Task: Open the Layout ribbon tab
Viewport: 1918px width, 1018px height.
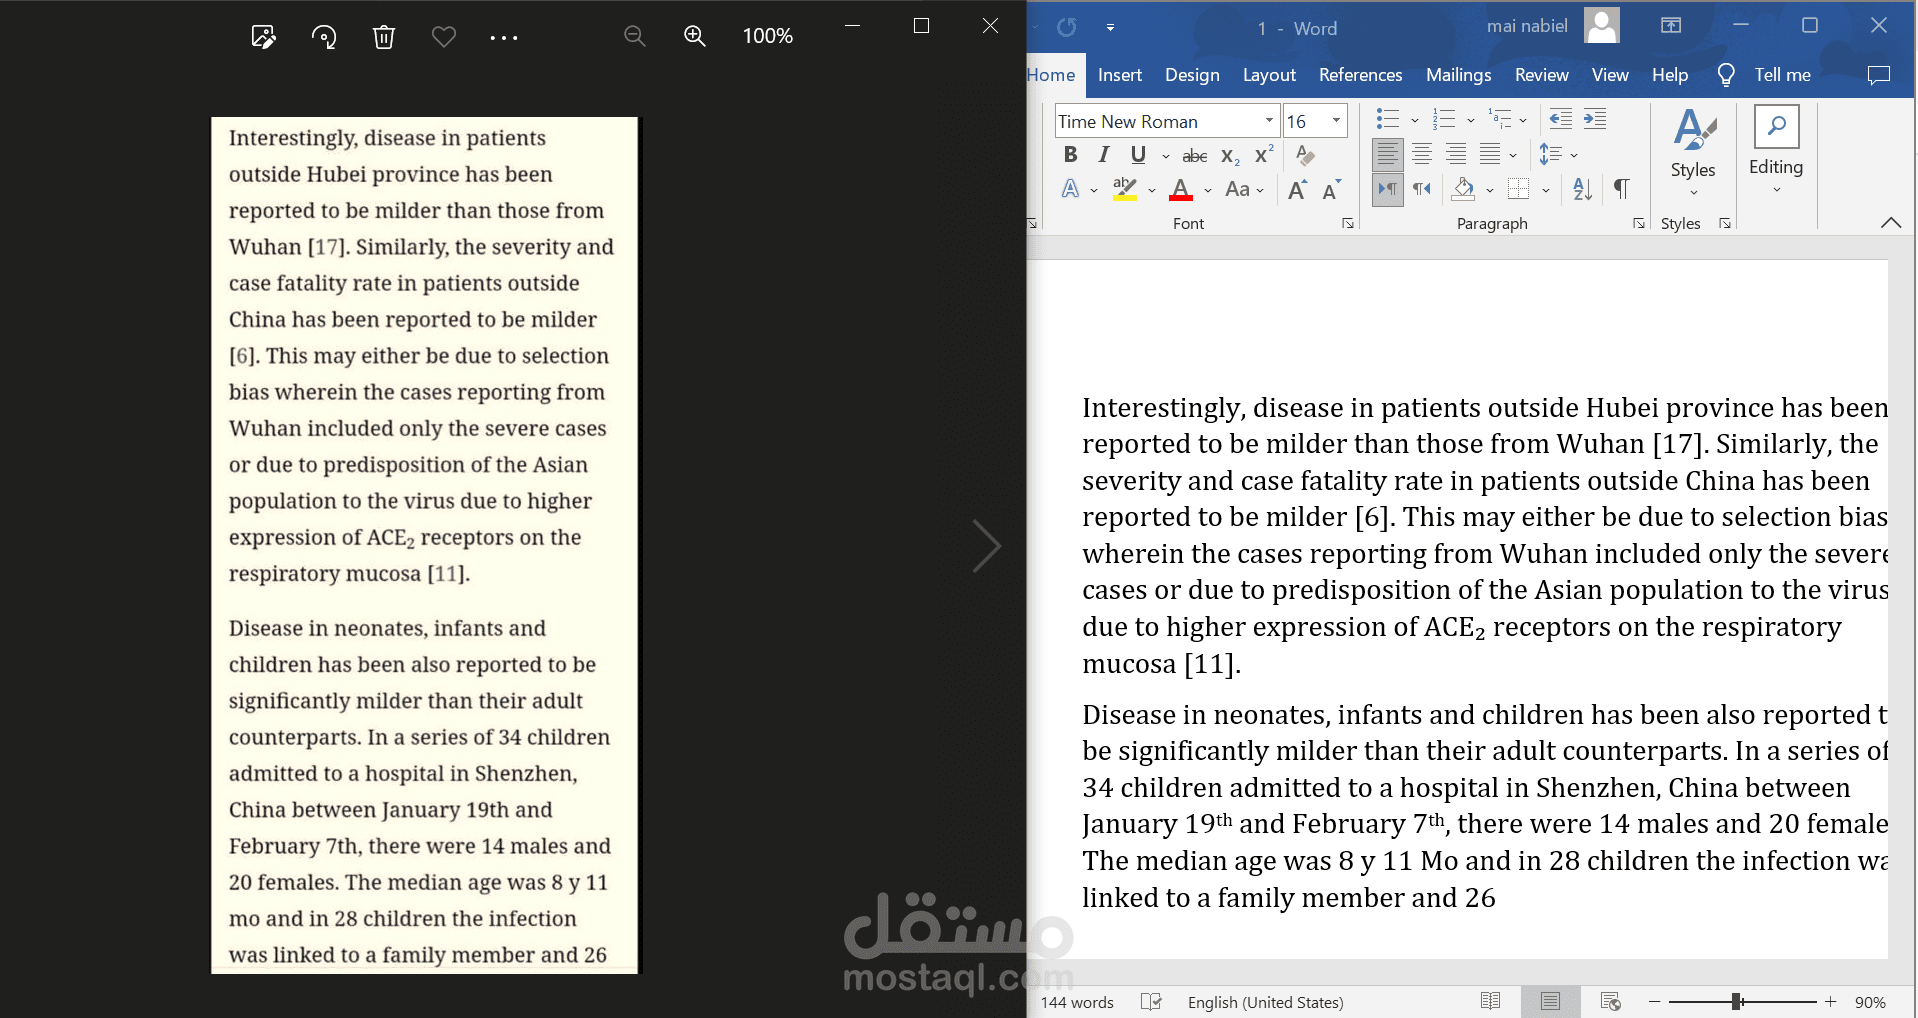Action: click(1269, 75)
